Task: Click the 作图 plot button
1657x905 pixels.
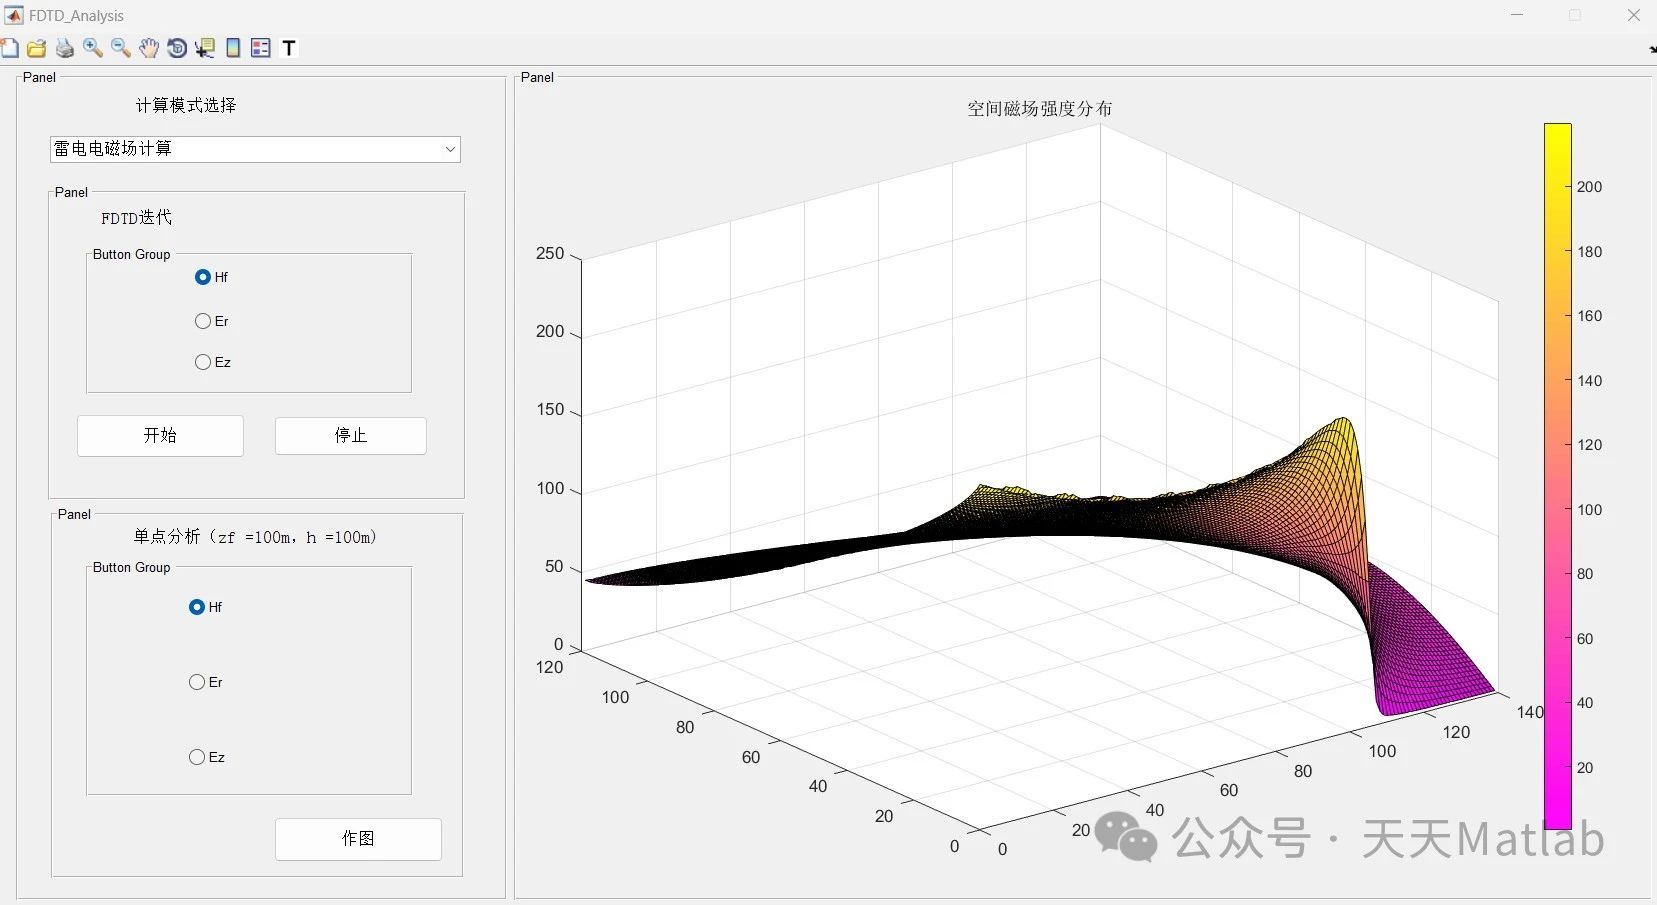Action: [358, 839]
